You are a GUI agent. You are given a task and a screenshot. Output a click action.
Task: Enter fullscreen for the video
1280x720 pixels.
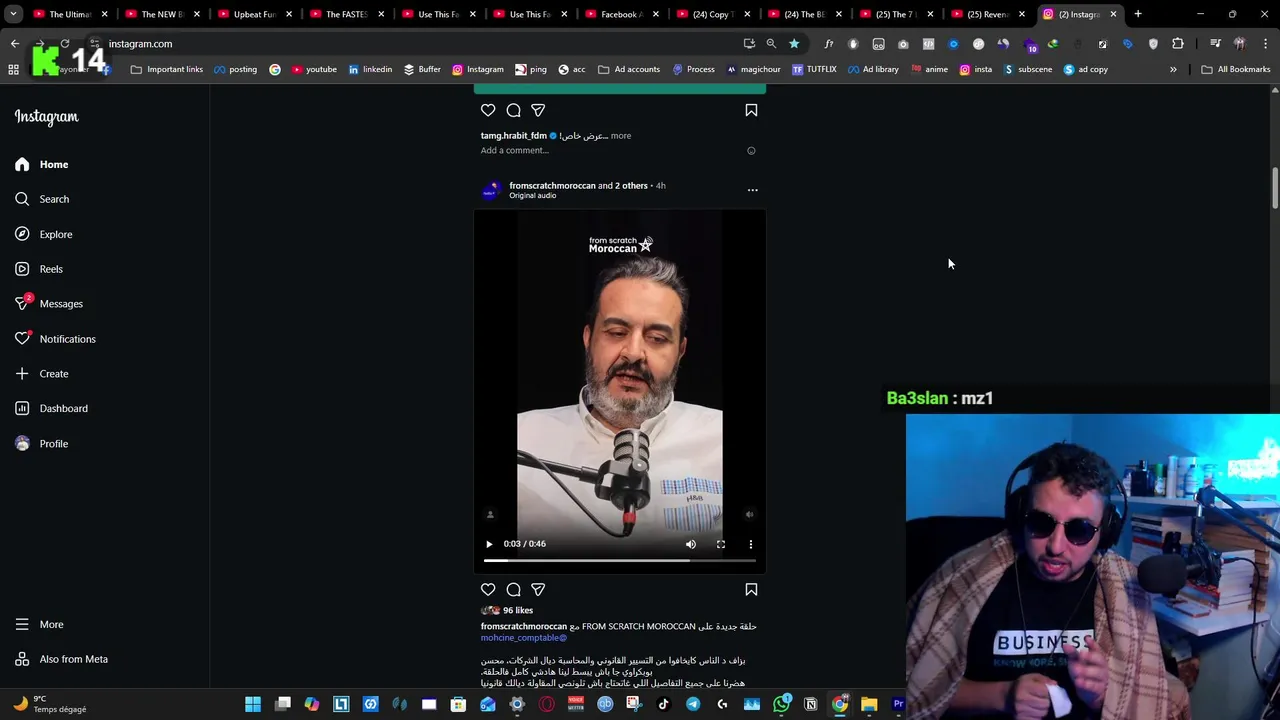(x=720, y=544)
